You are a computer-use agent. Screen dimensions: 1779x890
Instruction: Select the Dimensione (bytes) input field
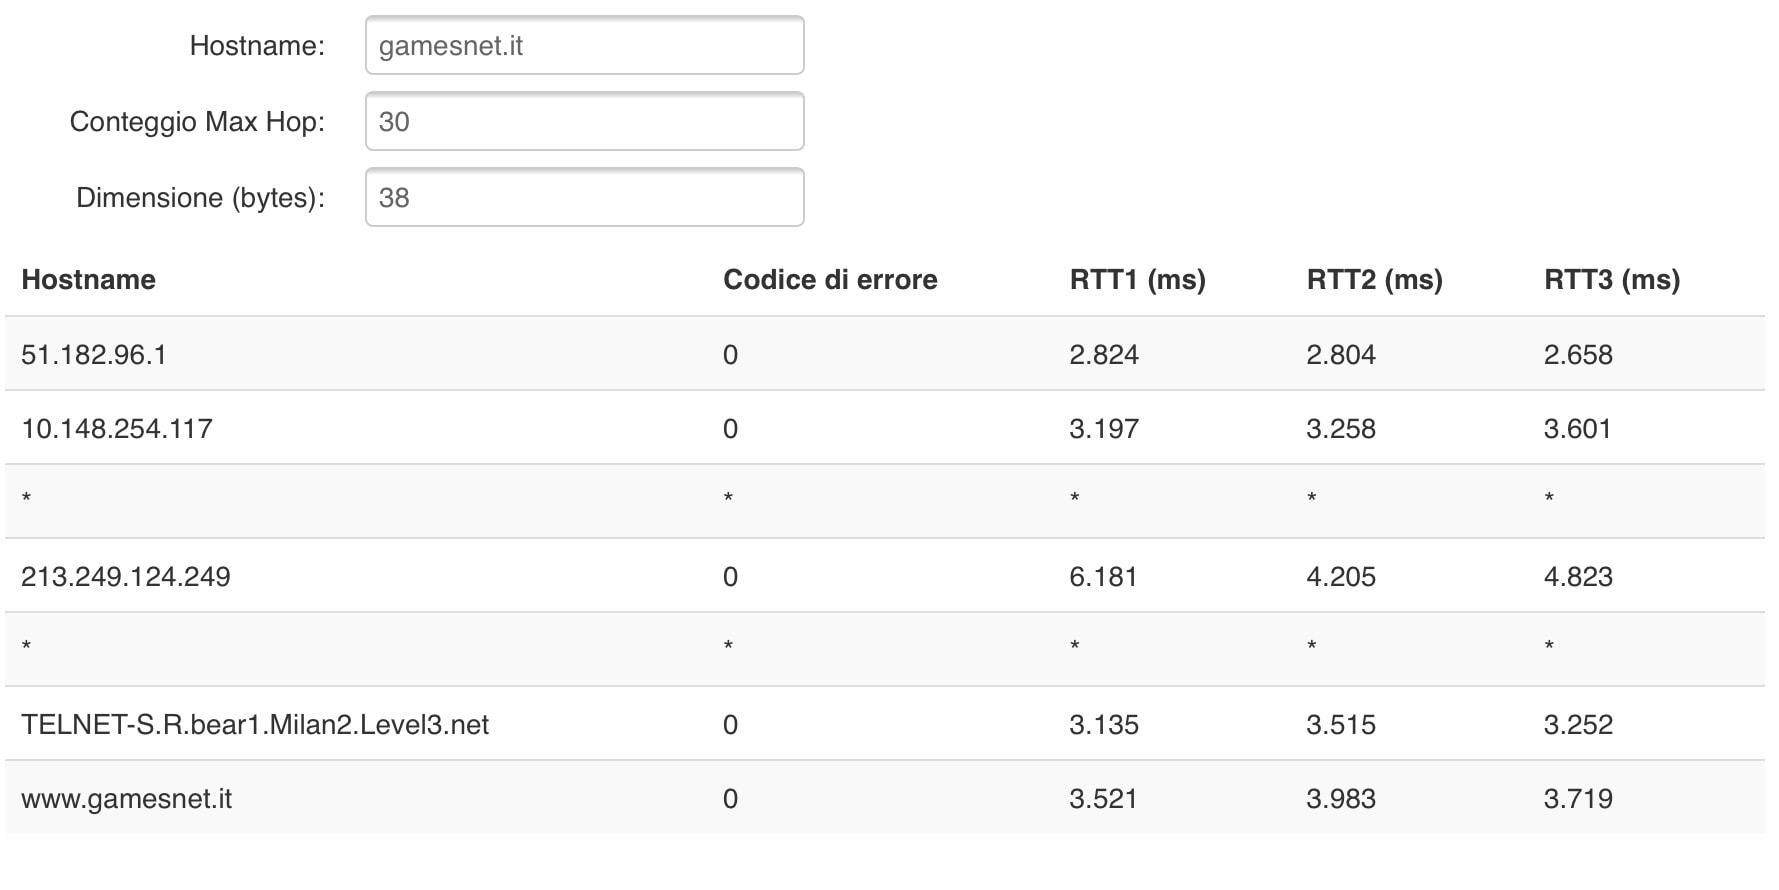coord(584,198)
